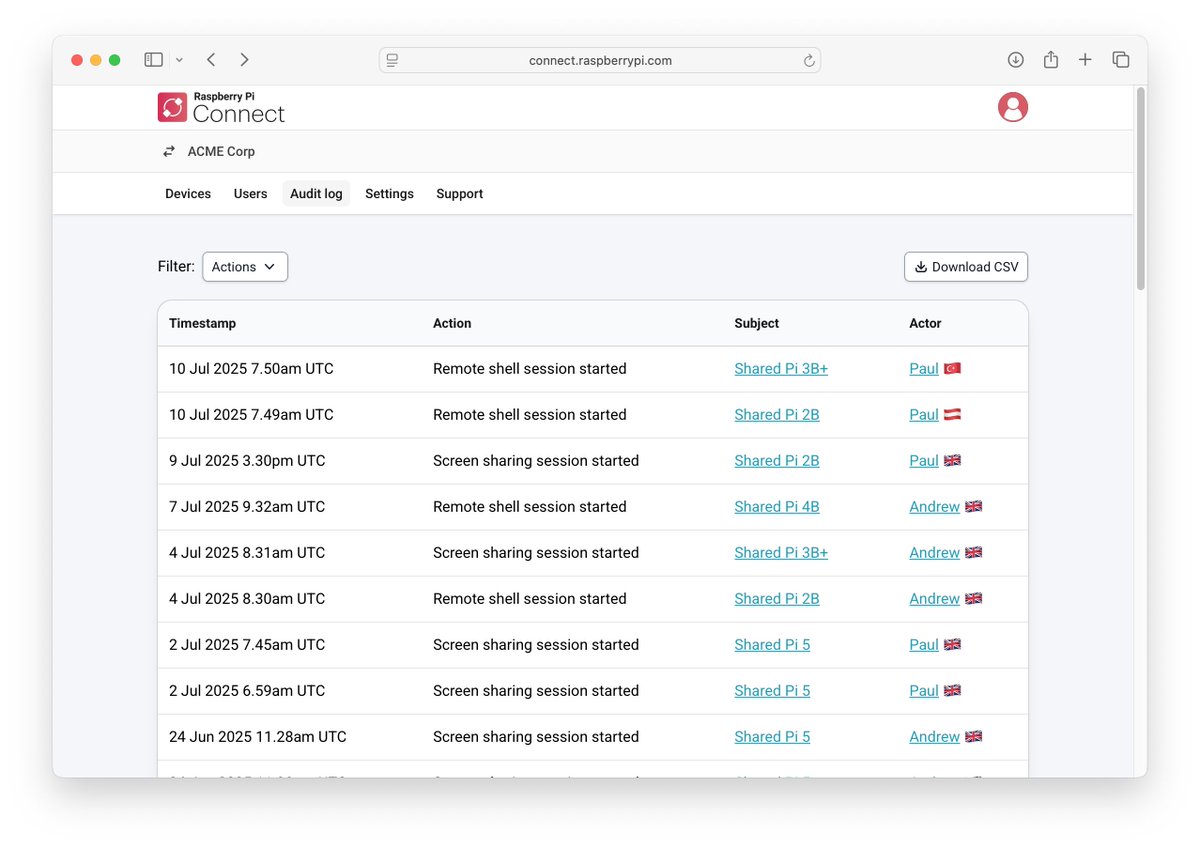The height and width of the screenshot is (847, 1200).
Task: Click the page reader icon in address bar
Action: point(393,60)
